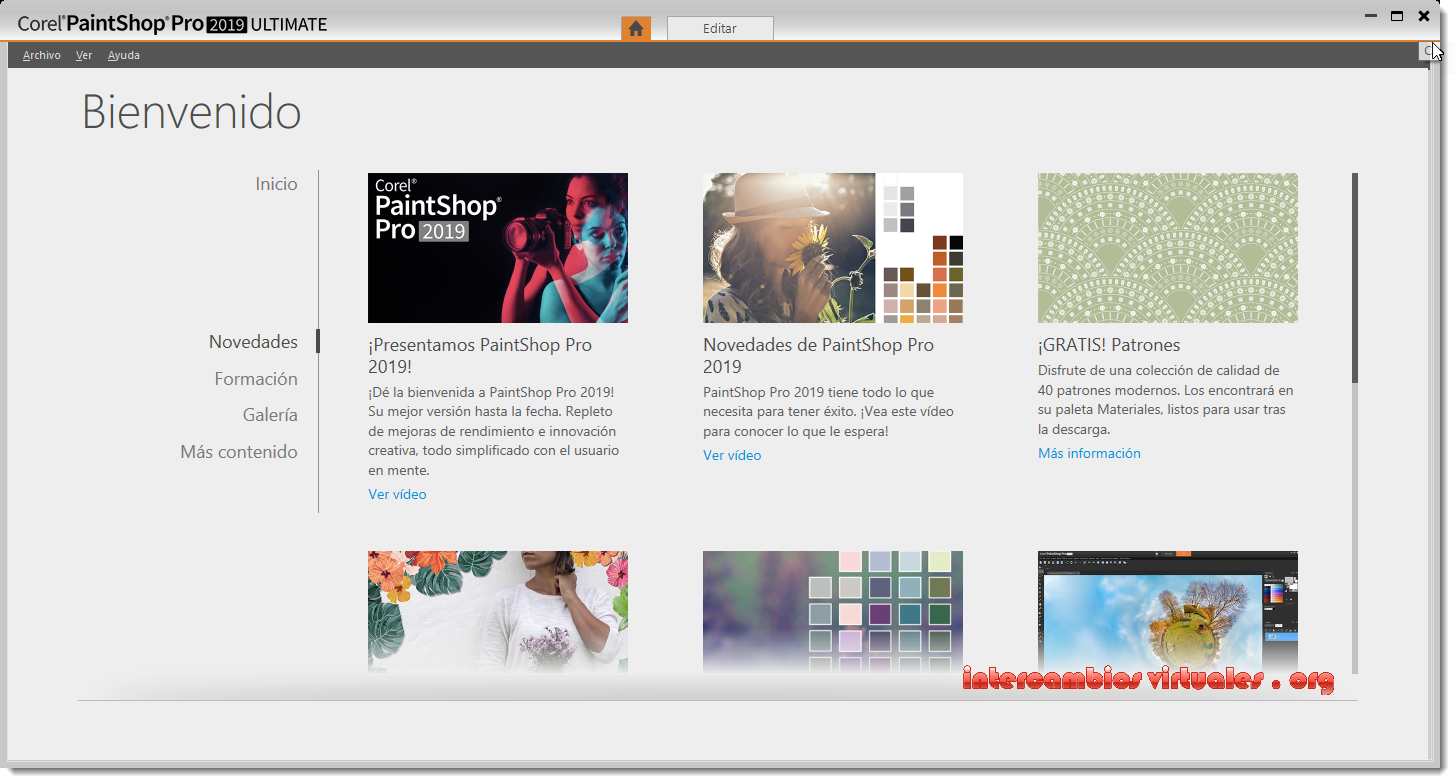
Task: Switch to the Editar tab
Action: [x=720, y=28]
